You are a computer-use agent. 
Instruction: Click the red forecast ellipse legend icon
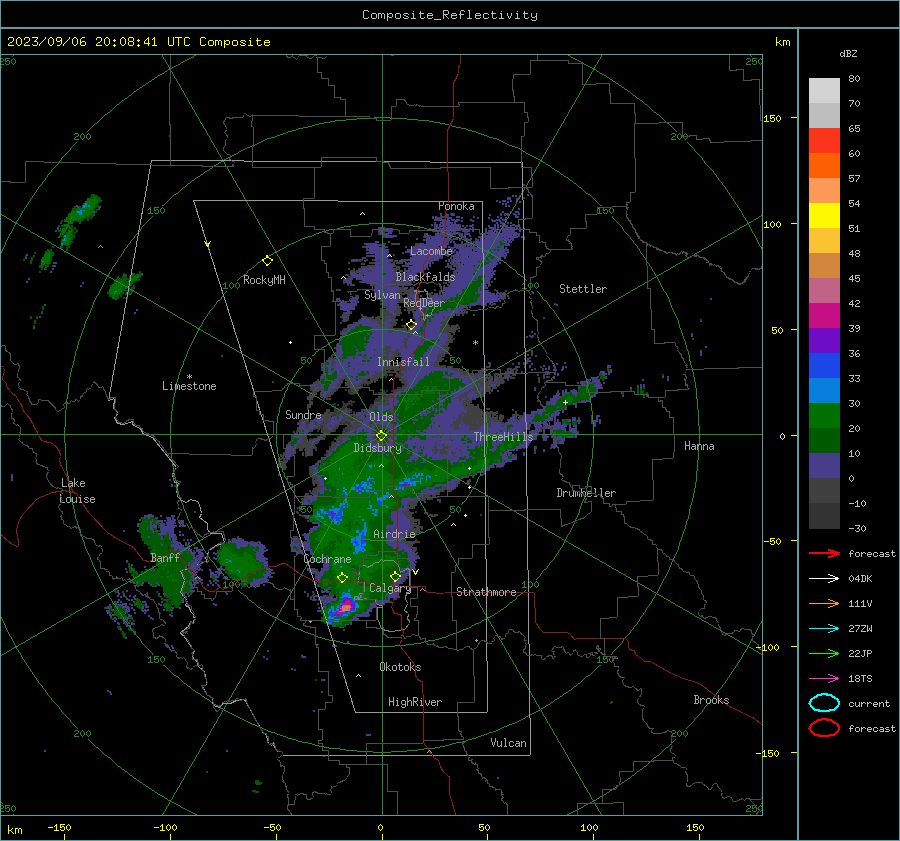pos(824,728)
